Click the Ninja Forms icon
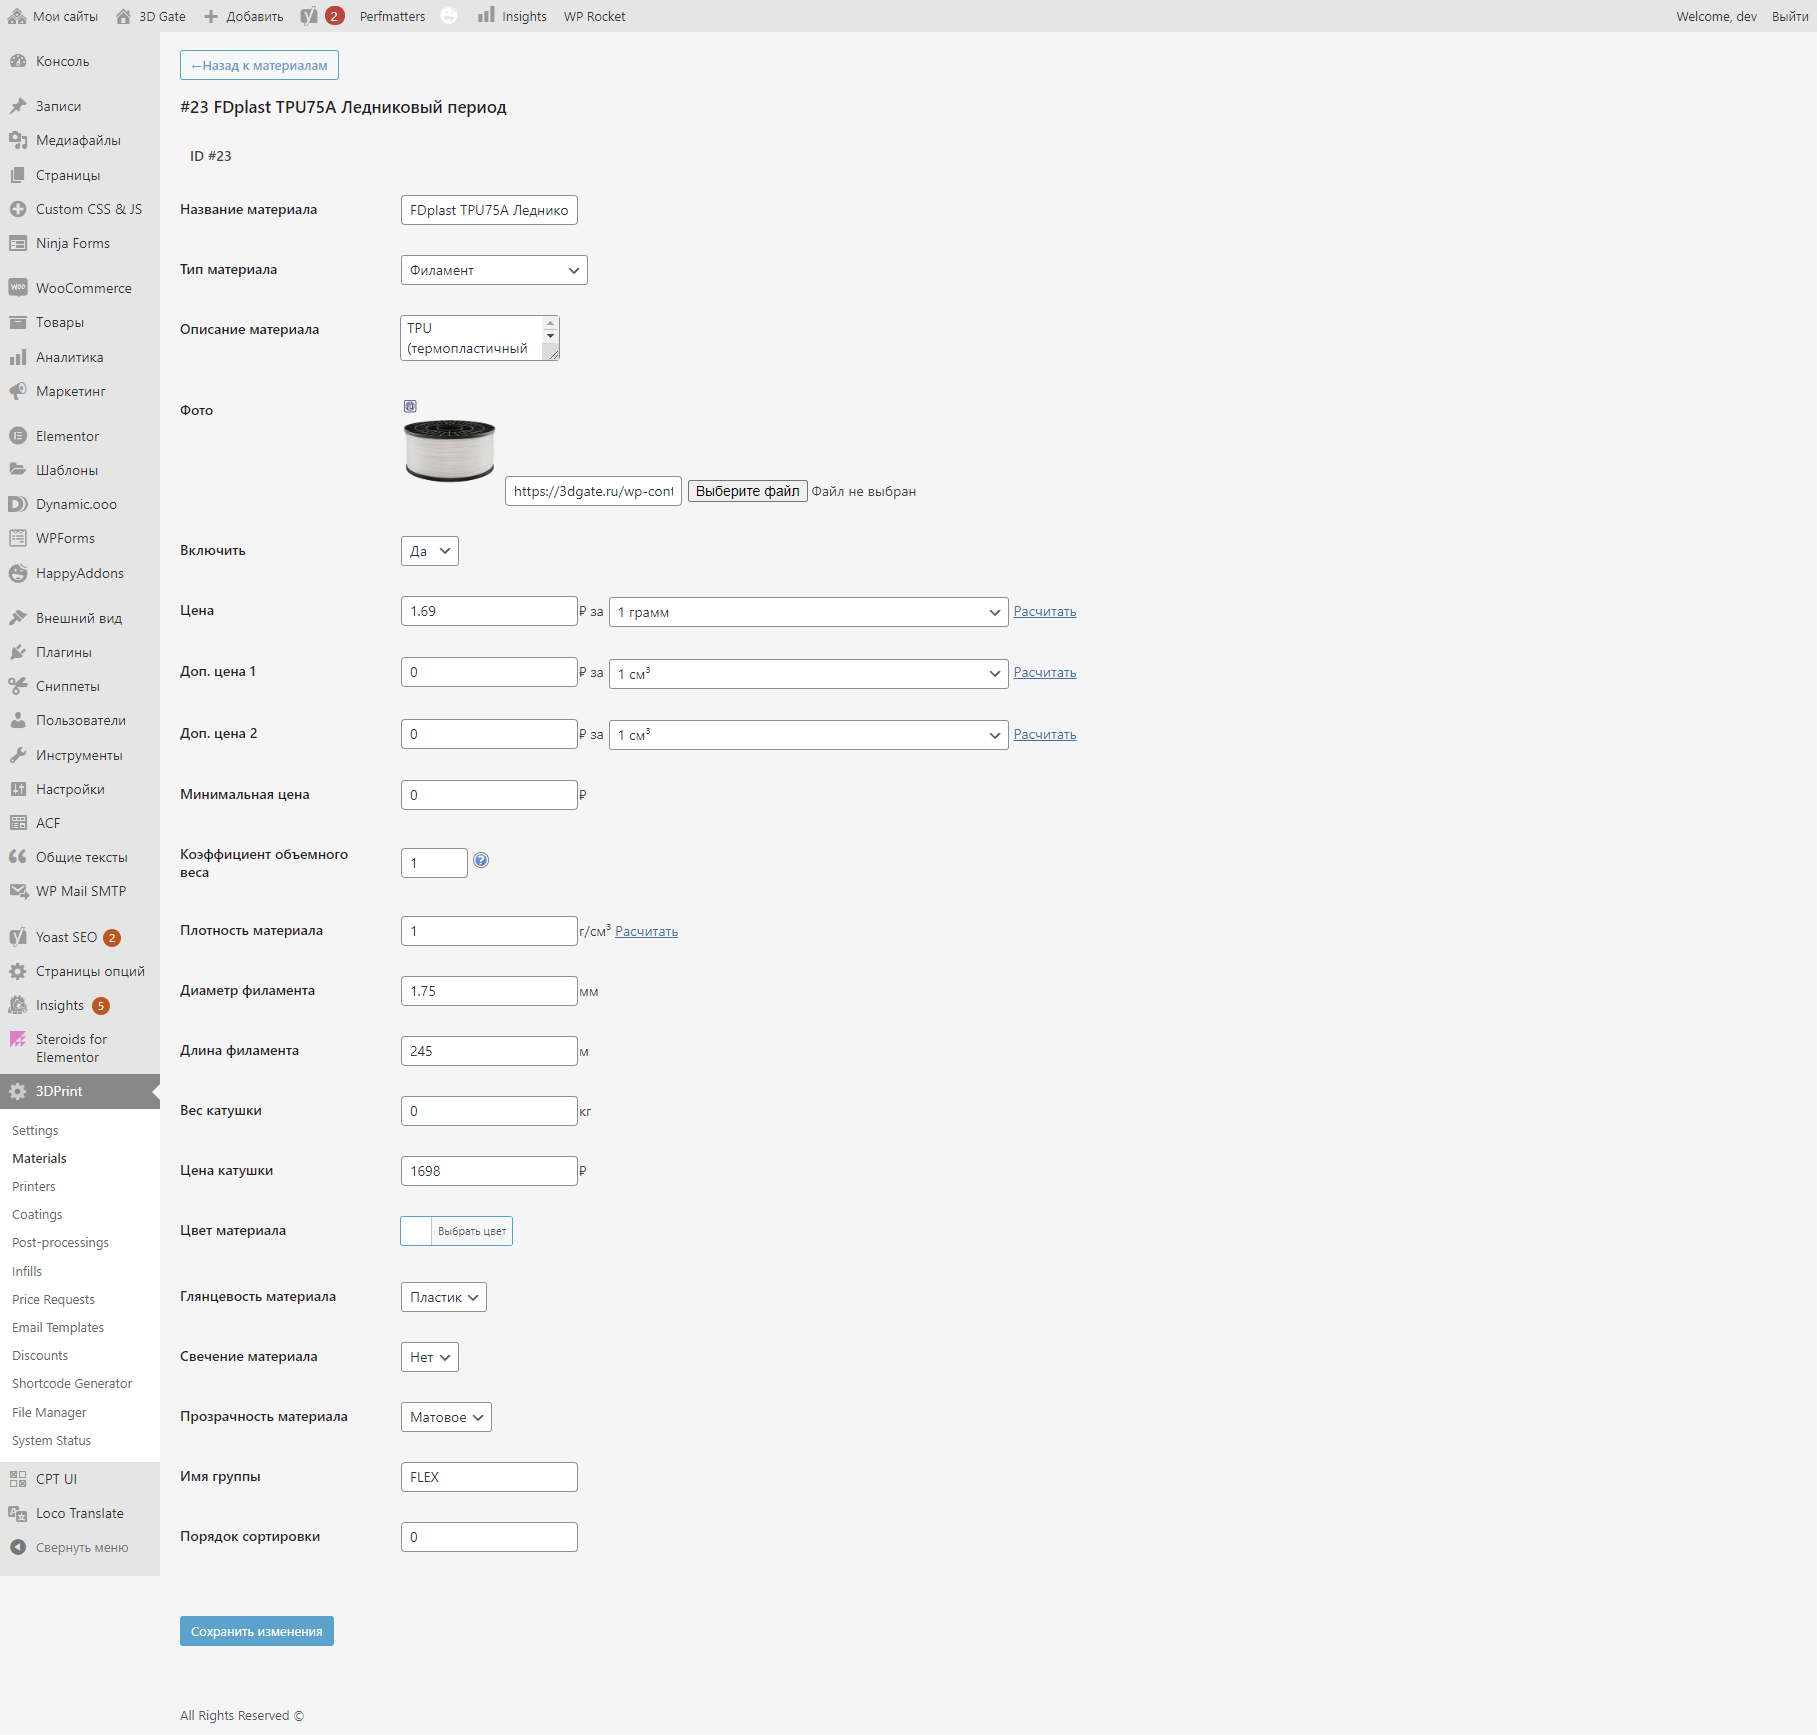The image size is (1817, 1735). (18, 243)
